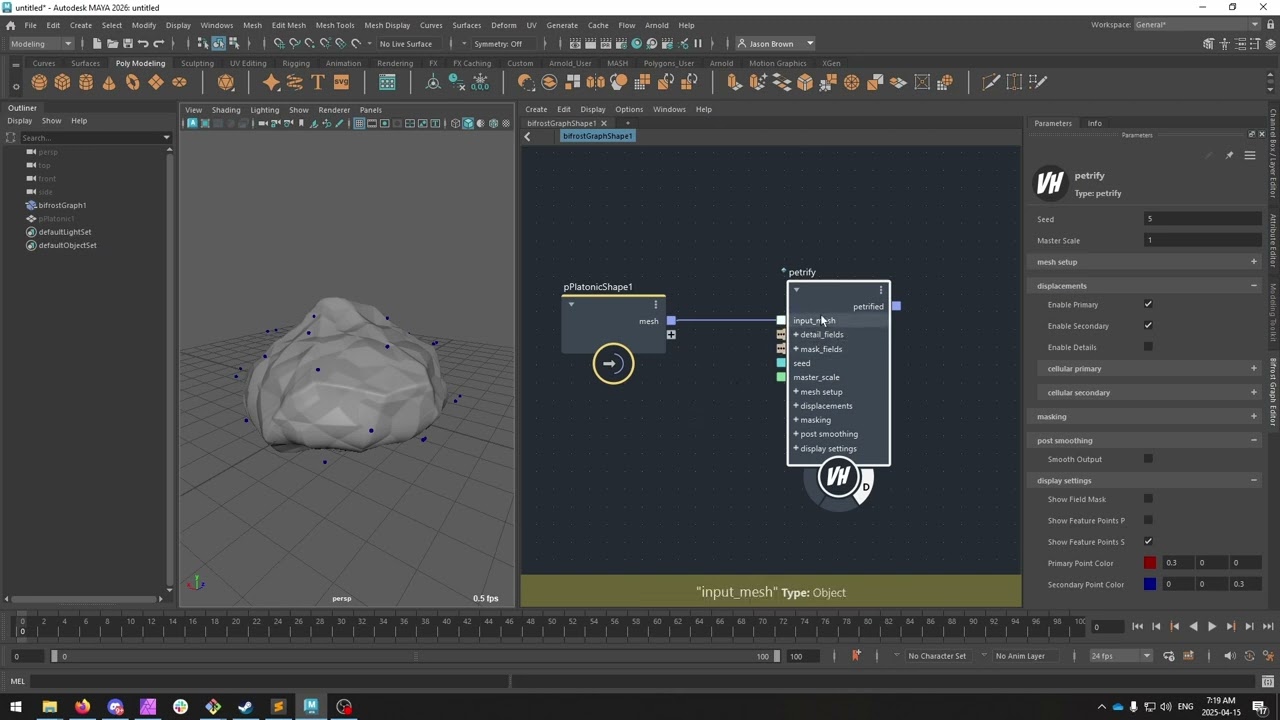The image size is (1280, 720).
Task: Open the viewport Shading menu
Action: pyautogui.click(x=226, y=110)
